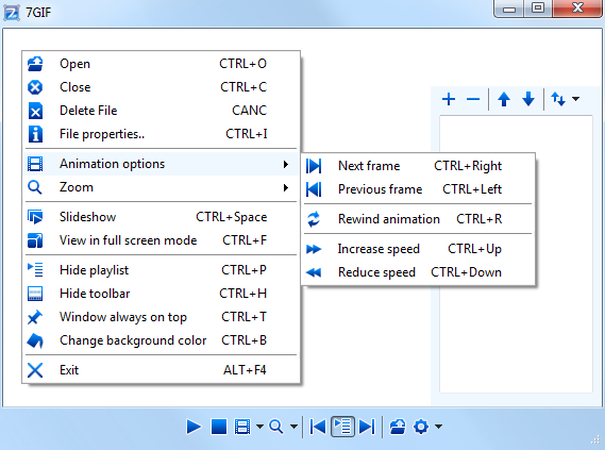Click the settings gear in toolbar
This screenshot has height=450, width=605.
(421, 427)
